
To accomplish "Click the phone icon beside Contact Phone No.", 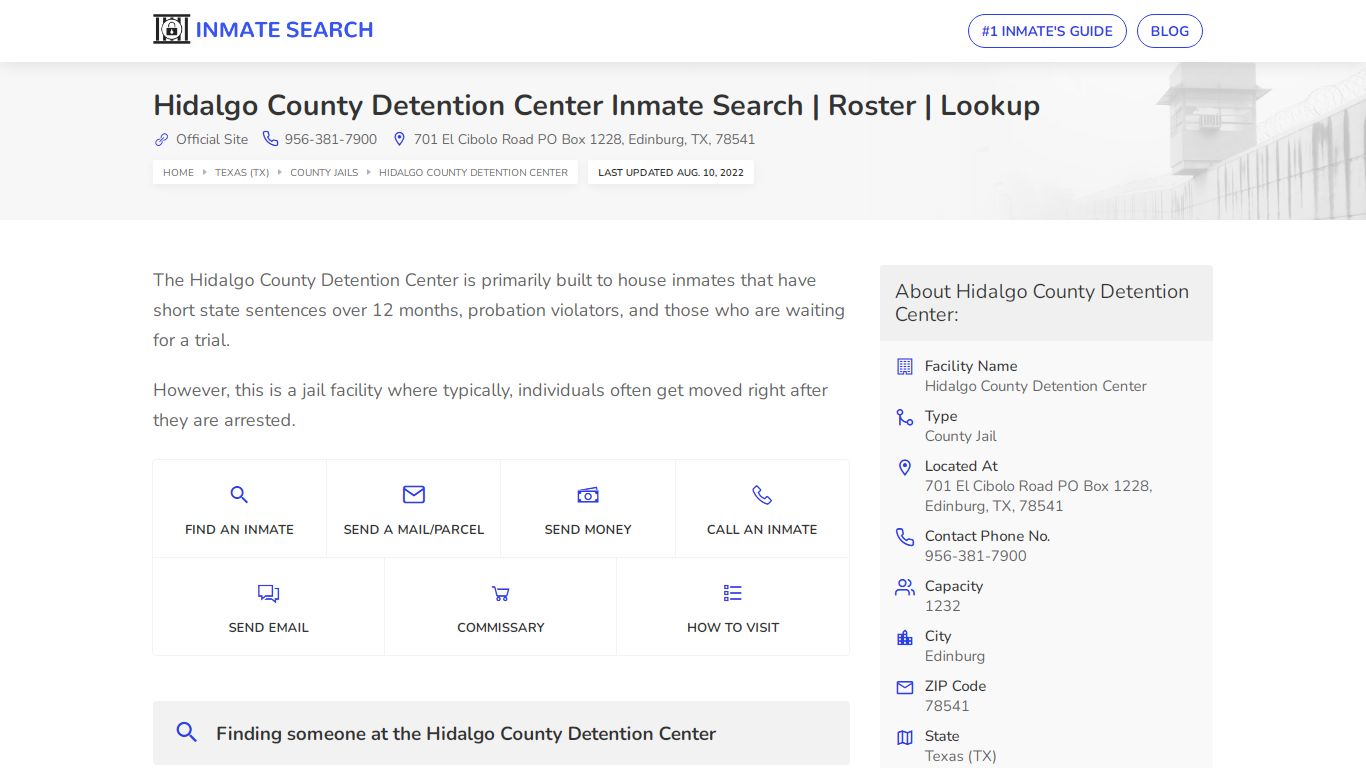I will click(x=905, y=537).
